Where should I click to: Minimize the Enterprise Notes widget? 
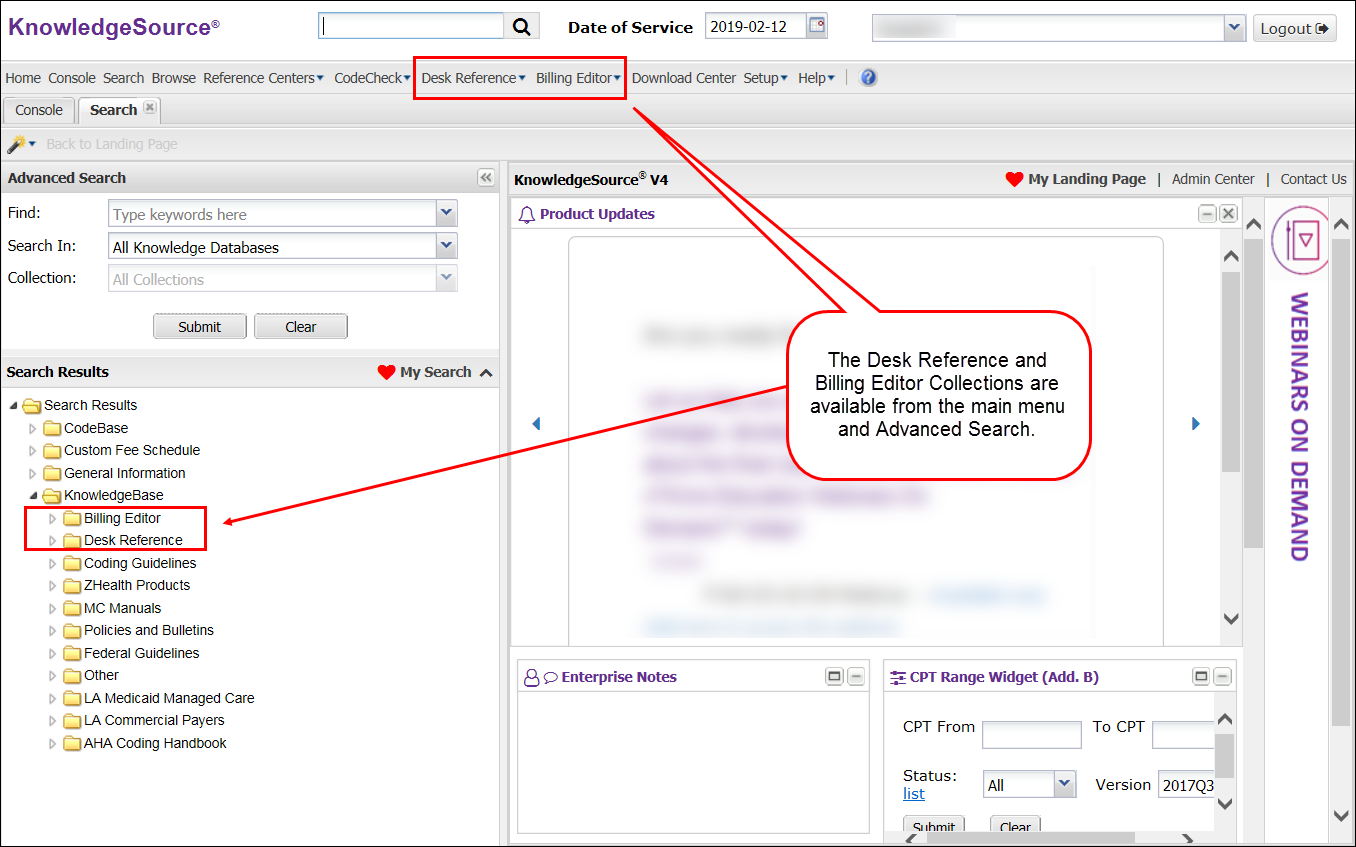point(856,677)
